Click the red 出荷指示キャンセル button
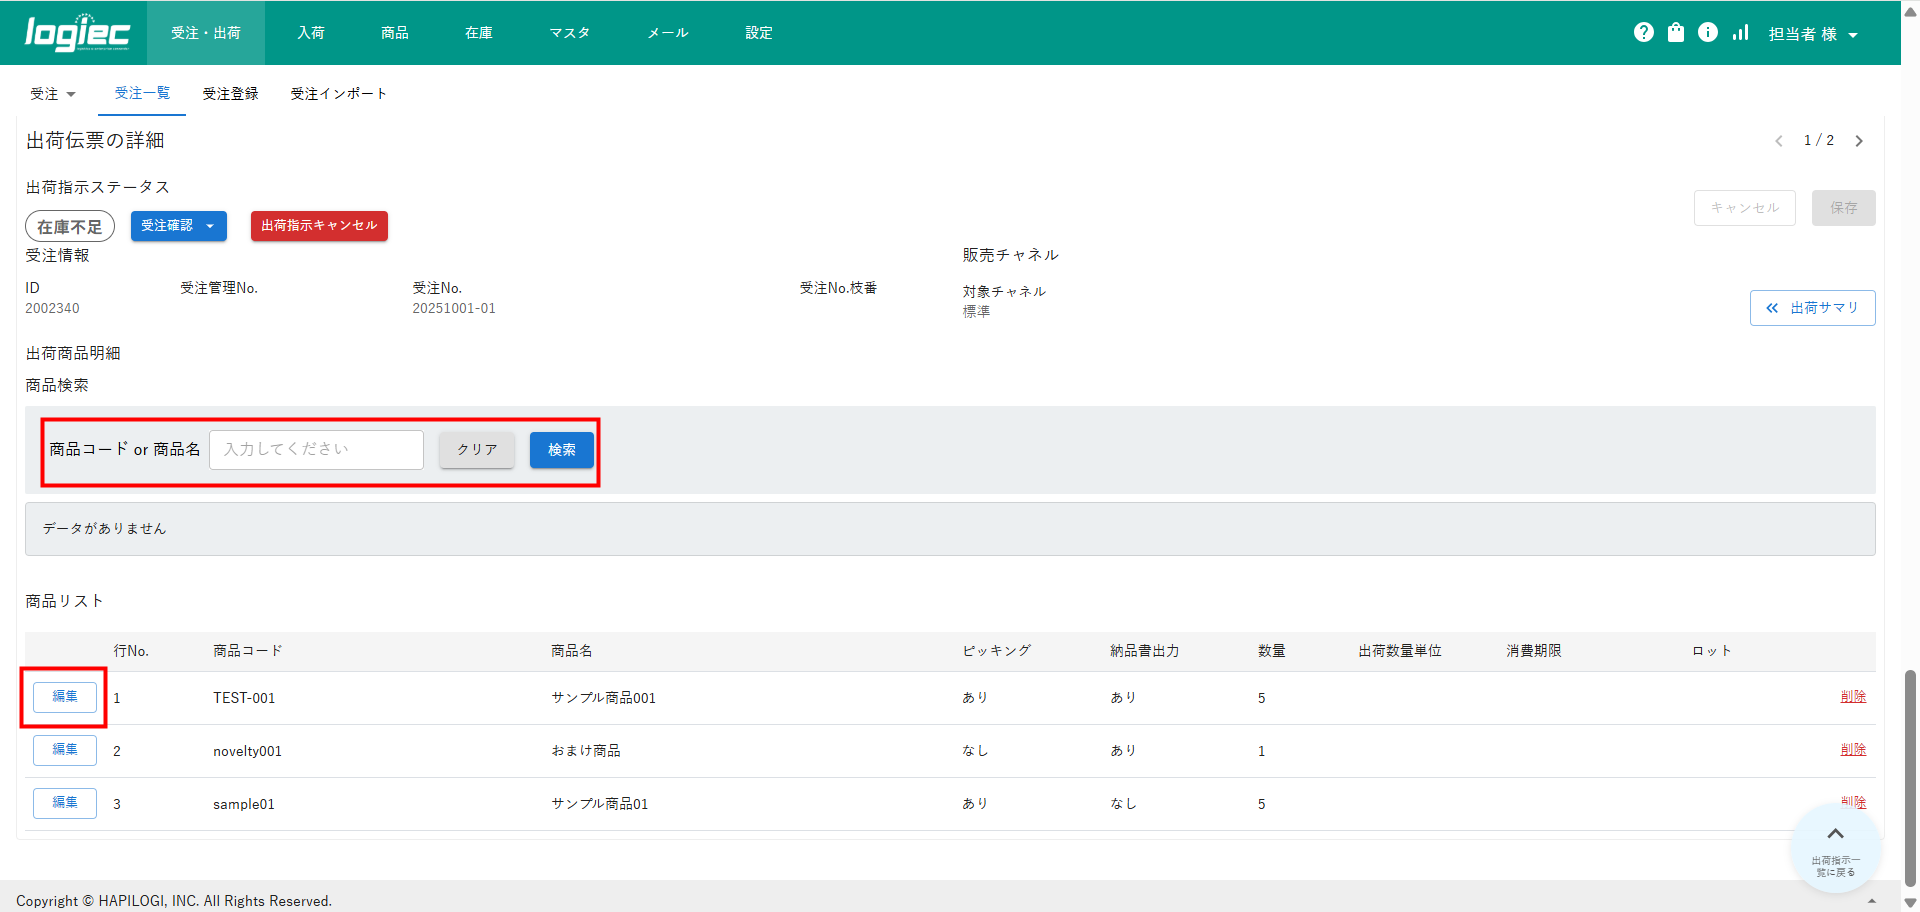1920x912 pixels. click(319, 226)
